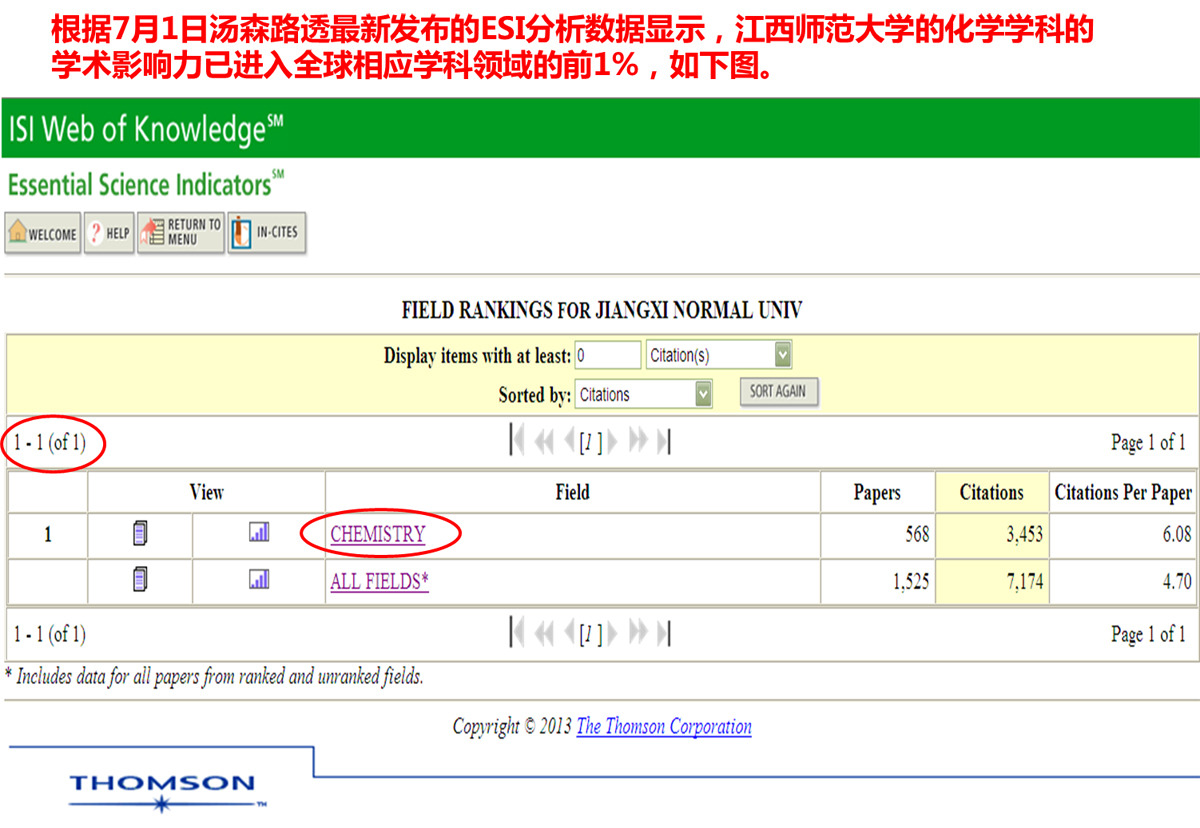This screenshot has height=828, width=1200.
Task: Click The Thomson Corporation link
Action: (x=664, y=727)
